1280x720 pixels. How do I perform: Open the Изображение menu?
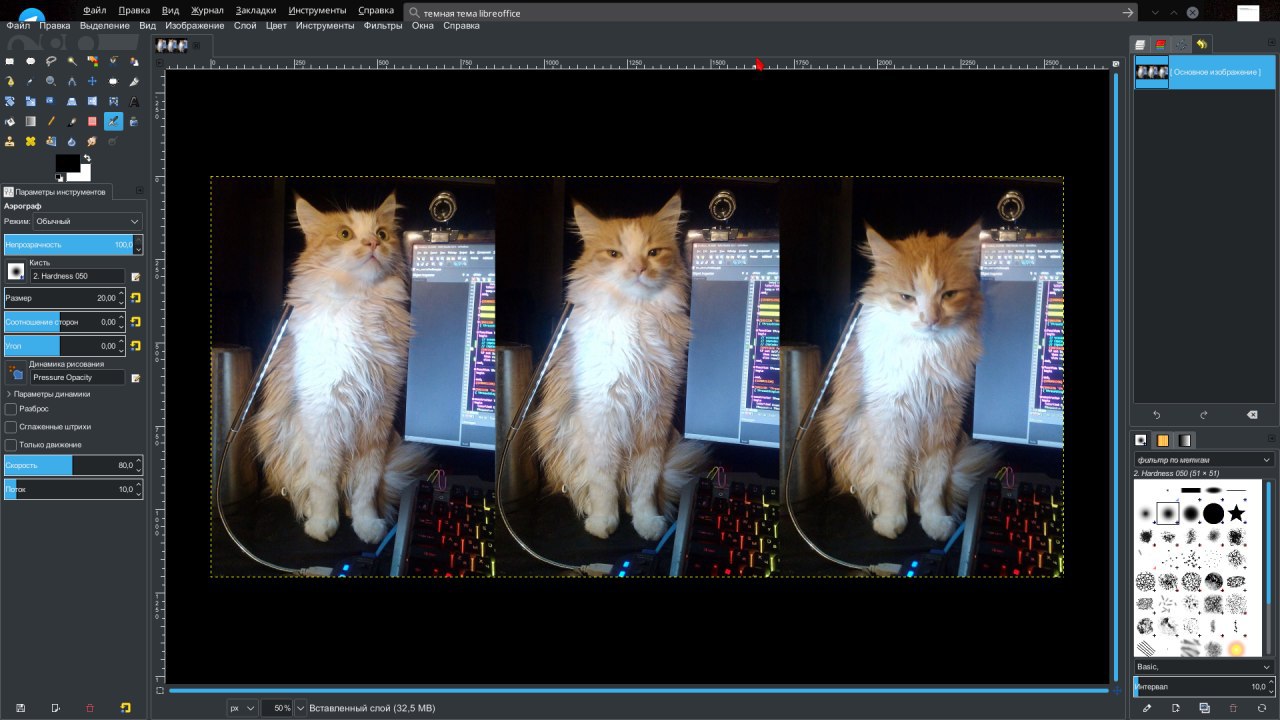tap(195, 26)
